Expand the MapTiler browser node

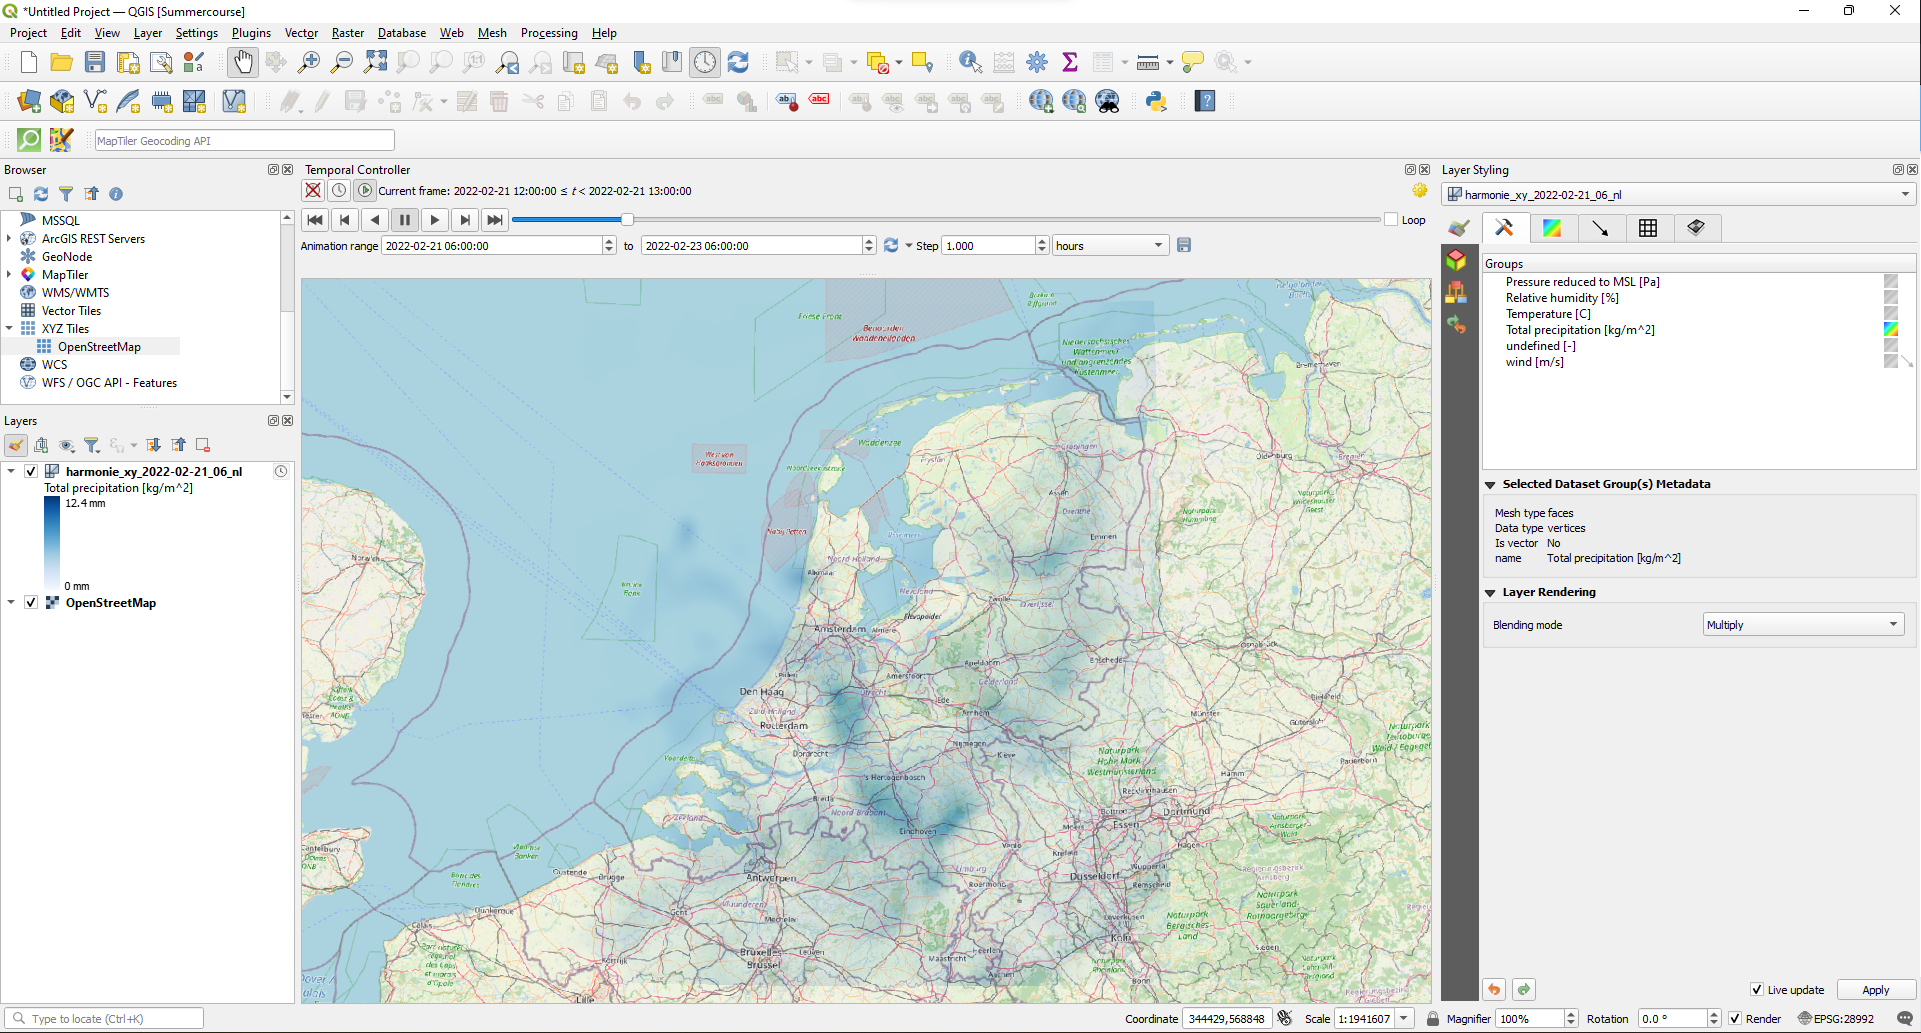point(9,274)
